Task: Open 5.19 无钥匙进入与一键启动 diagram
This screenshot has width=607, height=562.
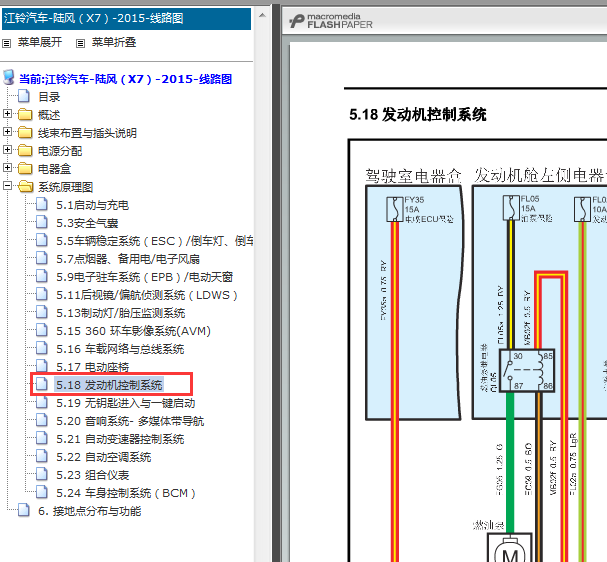Action: pyautogui.click(x=126, y=403)
